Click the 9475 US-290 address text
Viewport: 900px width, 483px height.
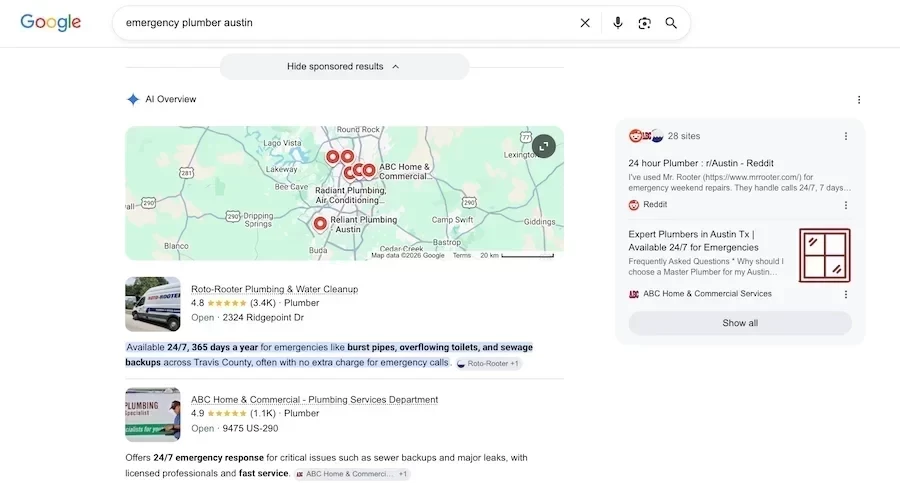(x=250, y=428)
